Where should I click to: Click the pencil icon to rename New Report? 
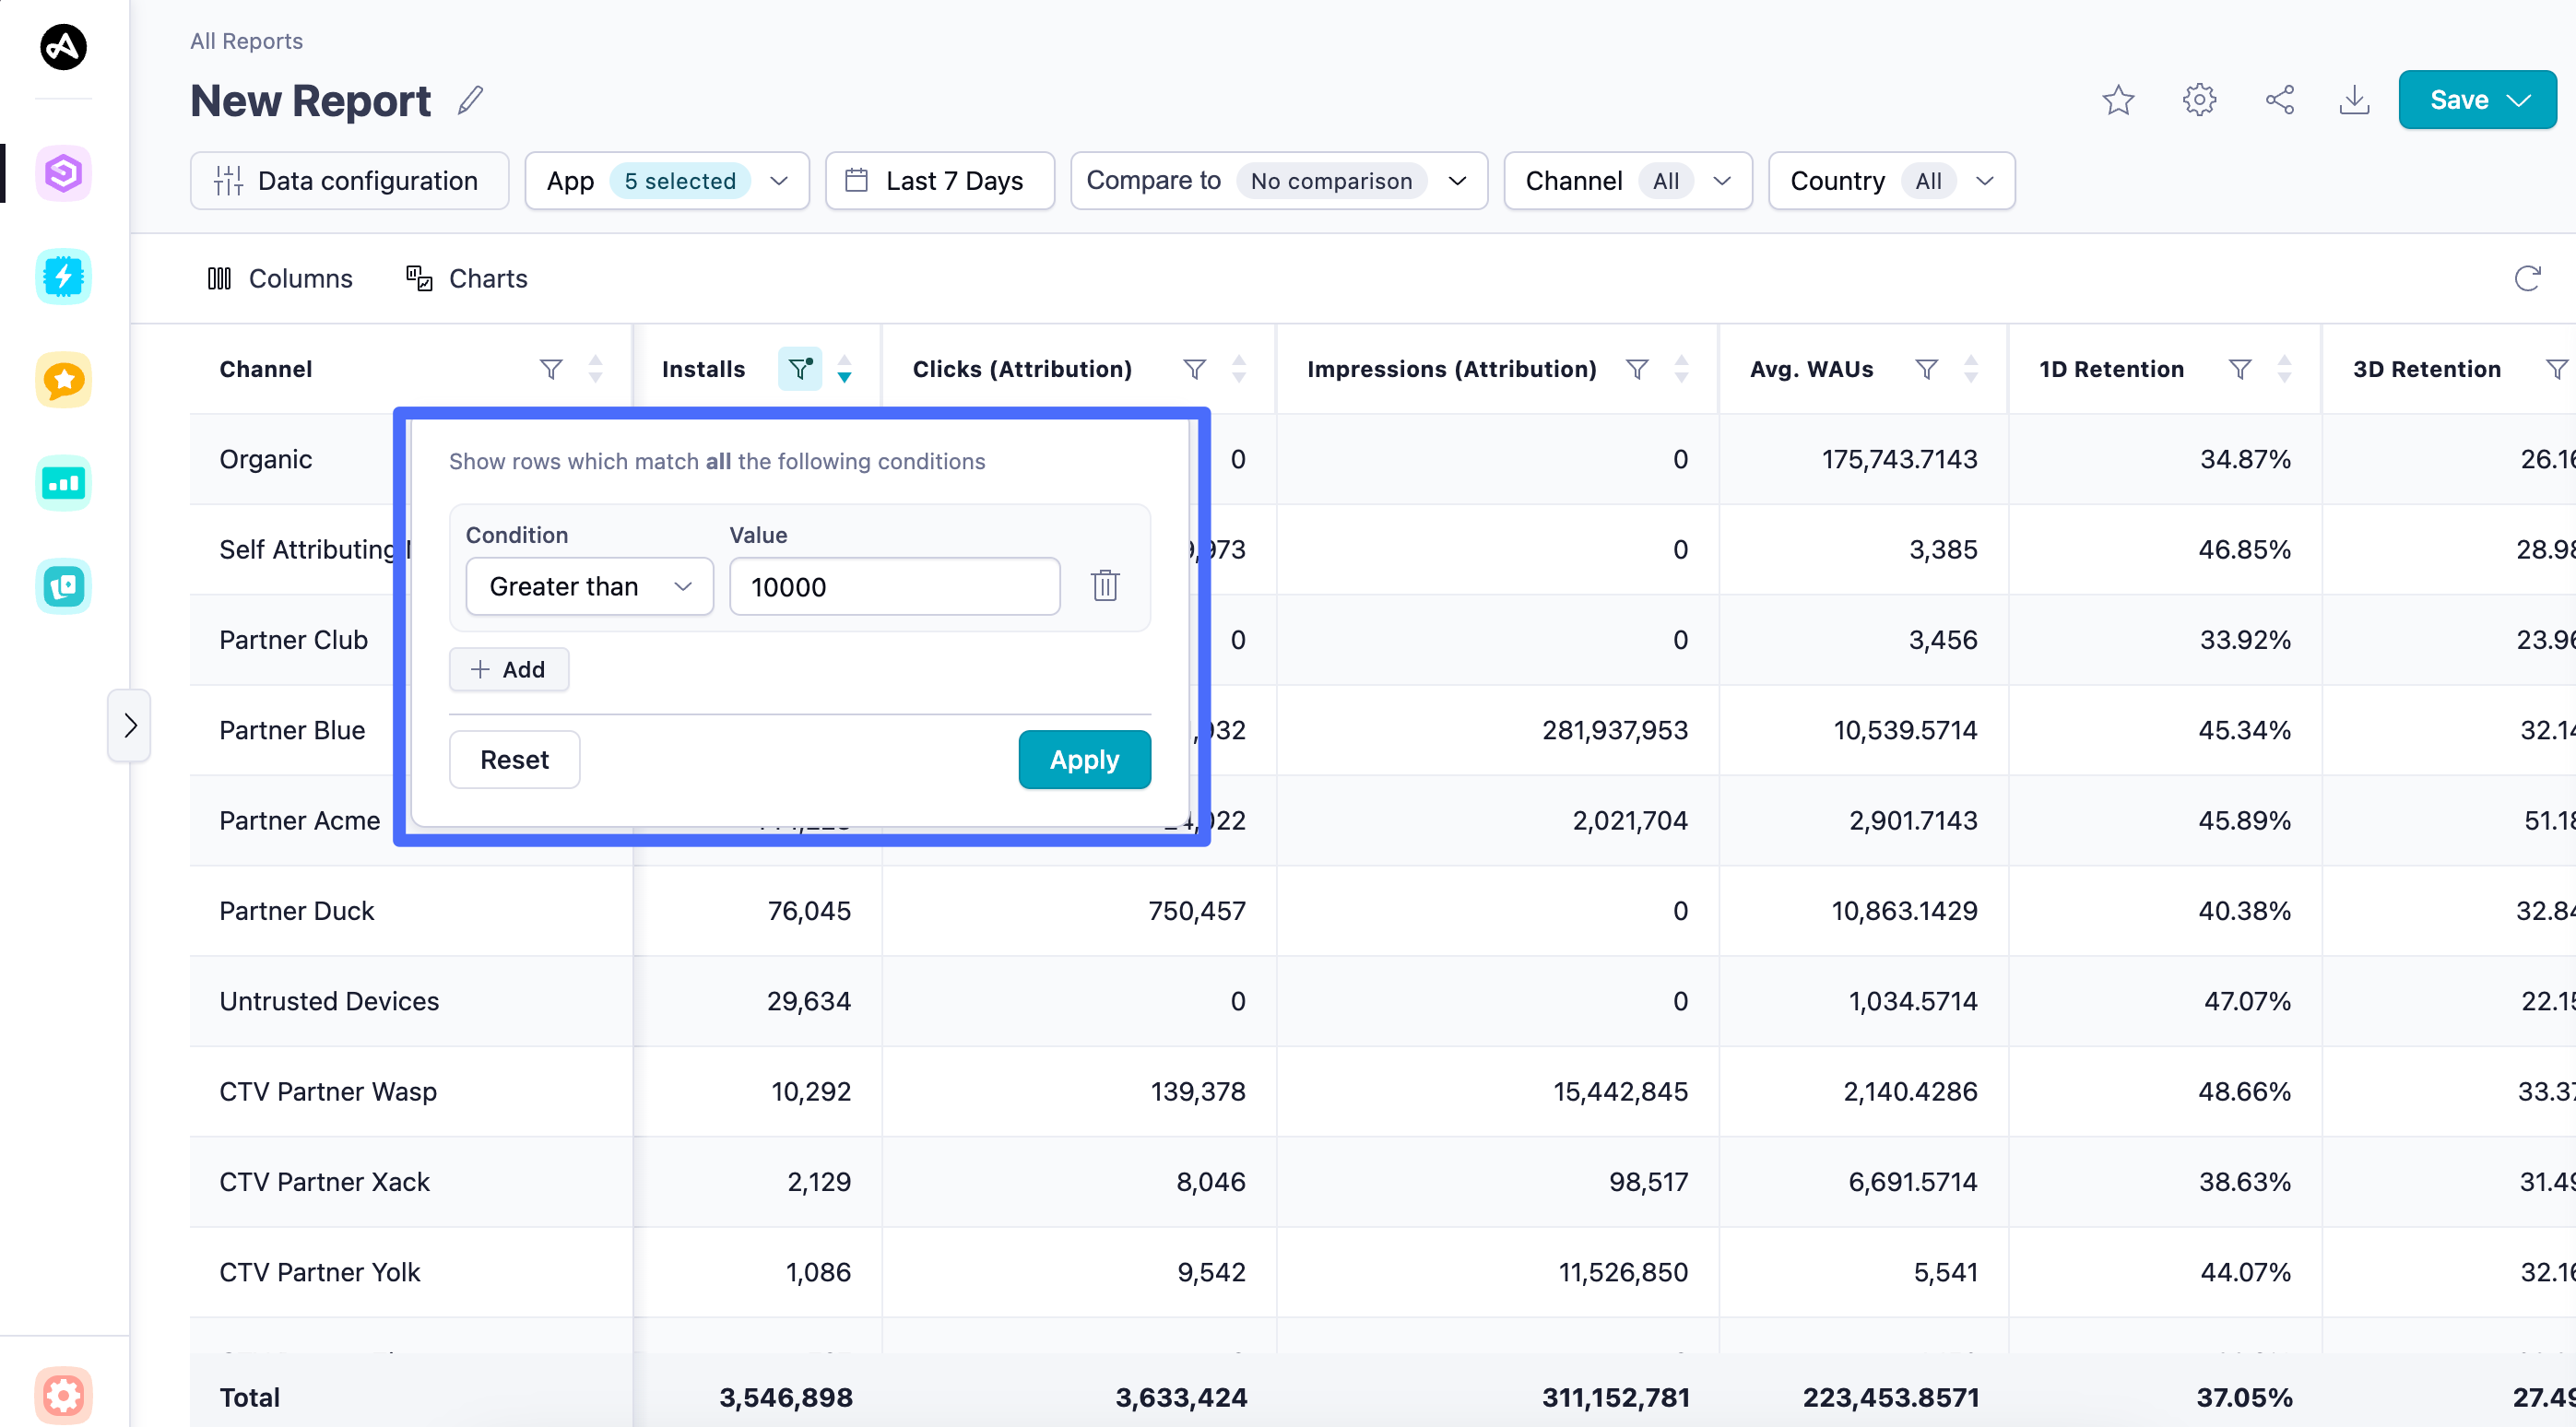(470, 100)
